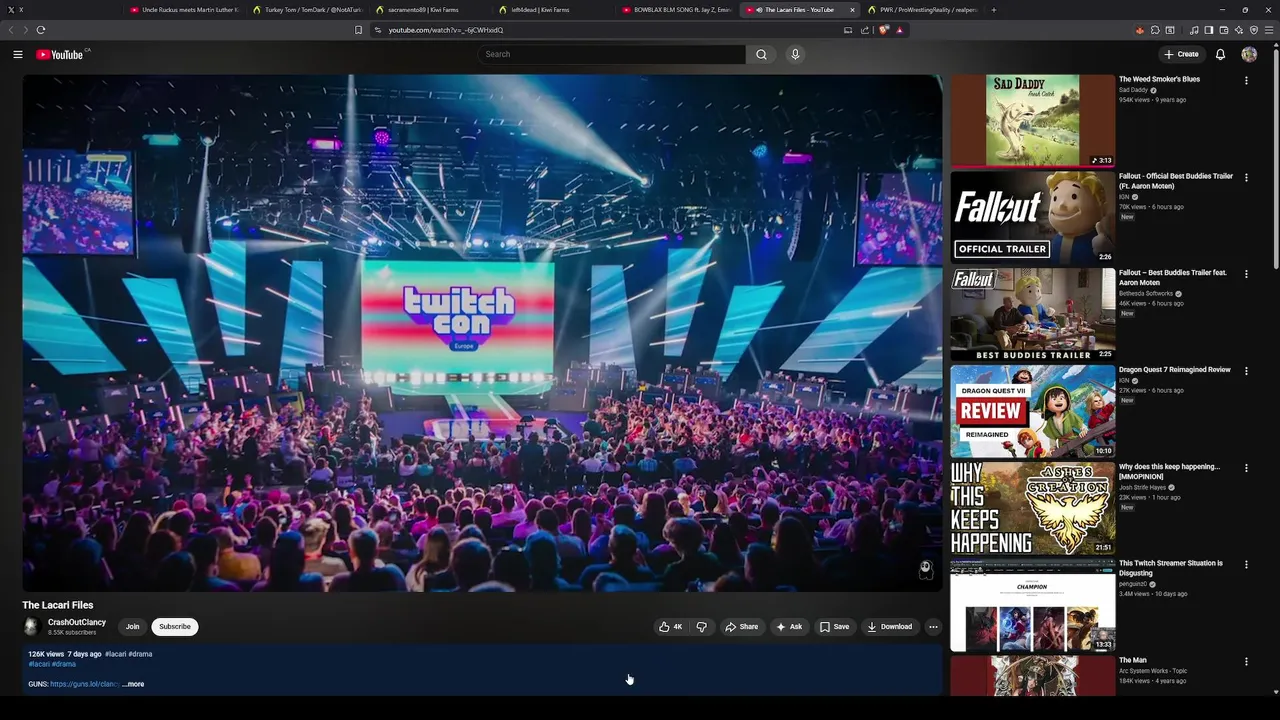Open the YouTube guide hamburger menu
The height and width of the screenshot is (720, 1280).
[x=18, y=54]
